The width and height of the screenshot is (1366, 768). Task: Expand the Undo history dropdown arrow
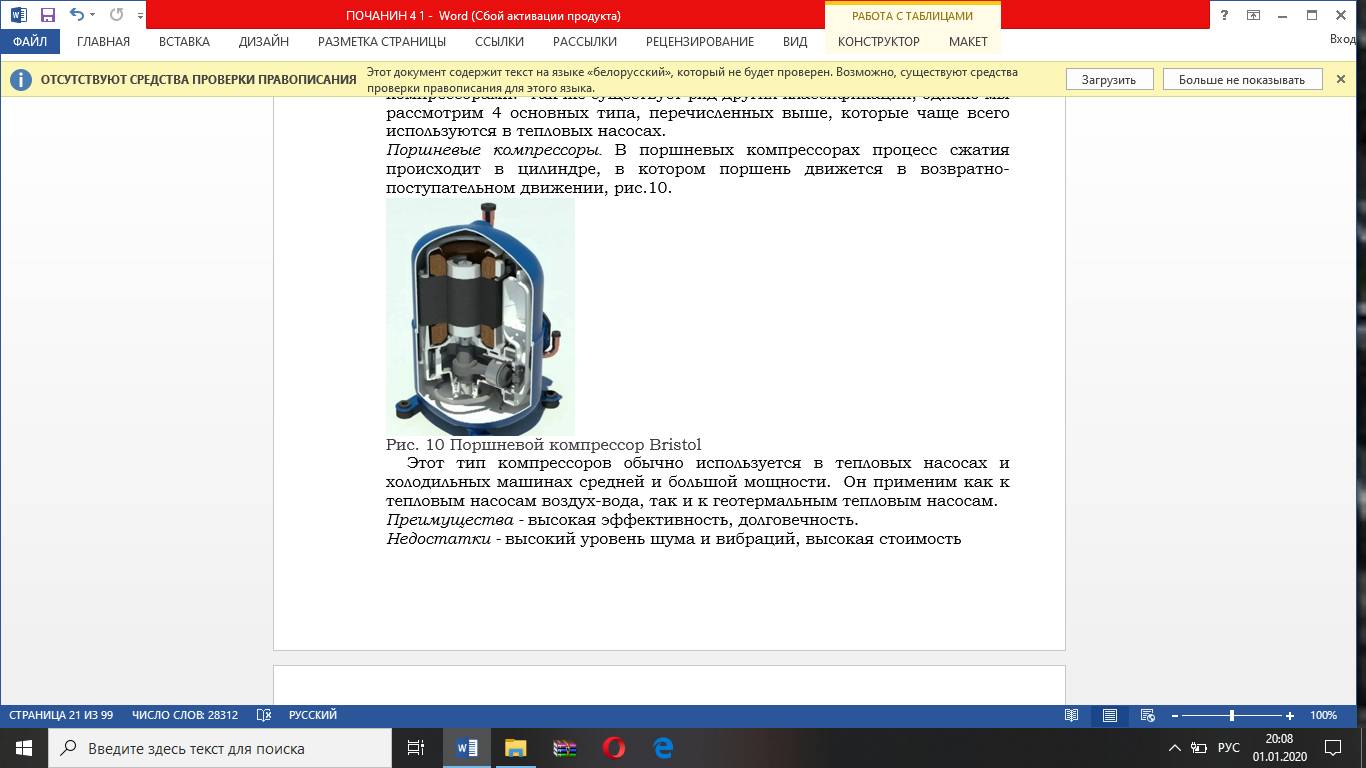[x=93, y=15]
